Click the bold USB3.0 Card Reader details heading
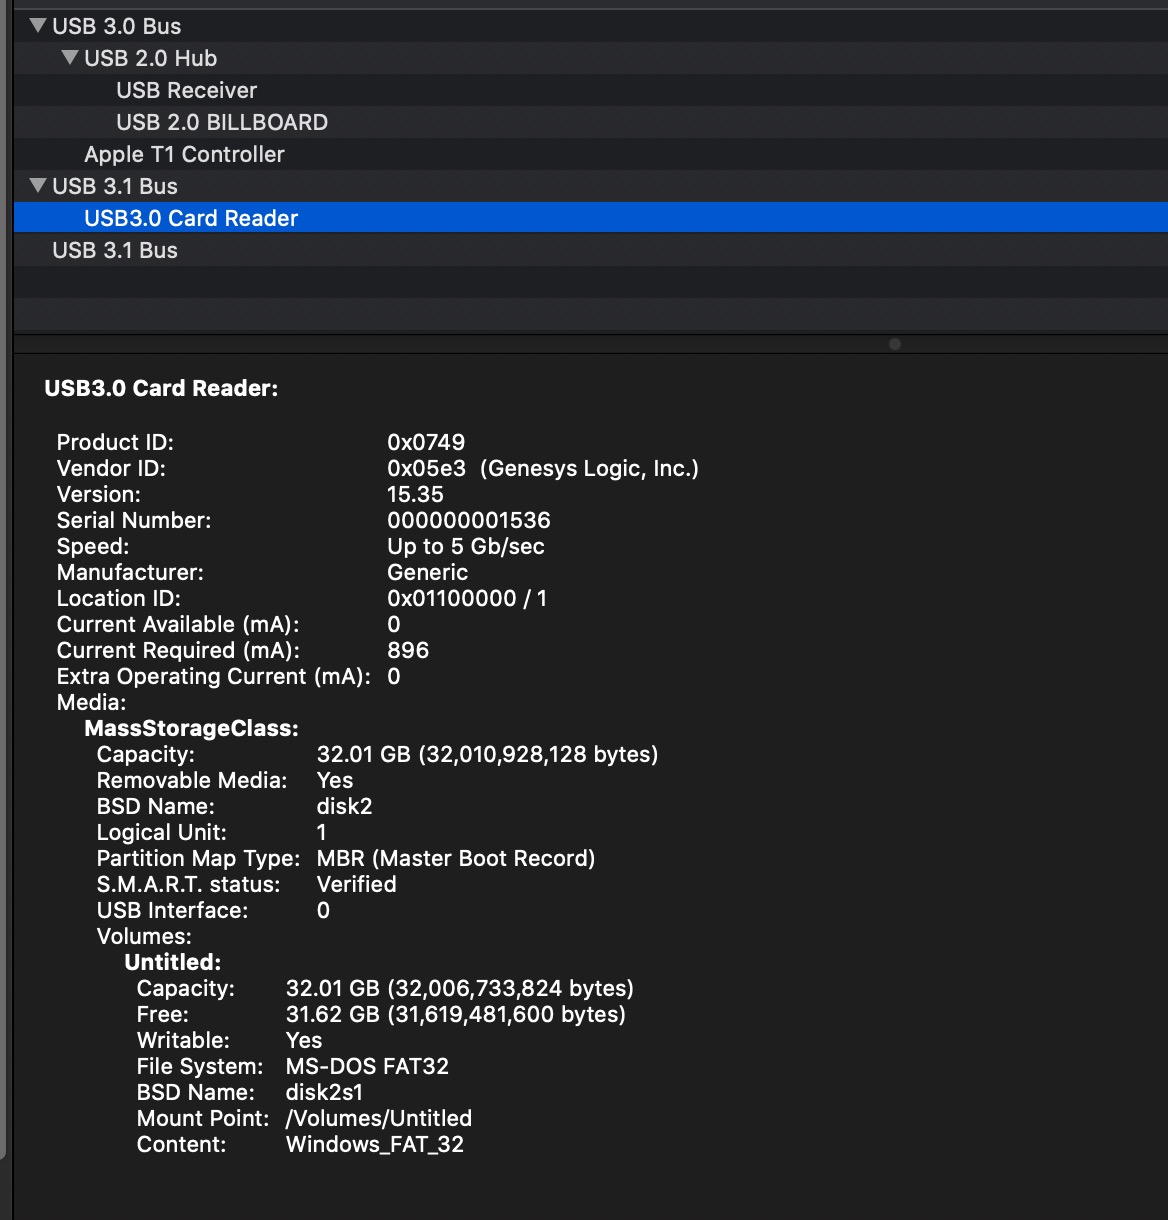This screenshot has width=1168, height=1220. (161, 388)
